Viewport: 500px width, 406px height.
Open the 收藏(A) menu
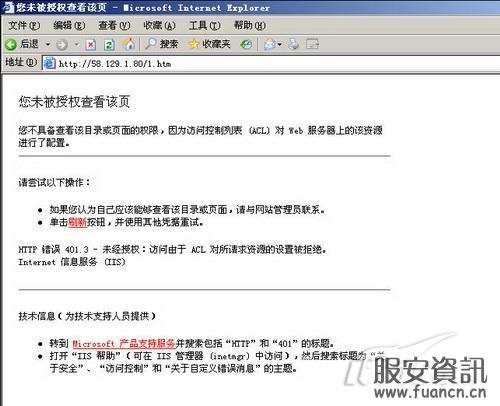click(159, 25)
